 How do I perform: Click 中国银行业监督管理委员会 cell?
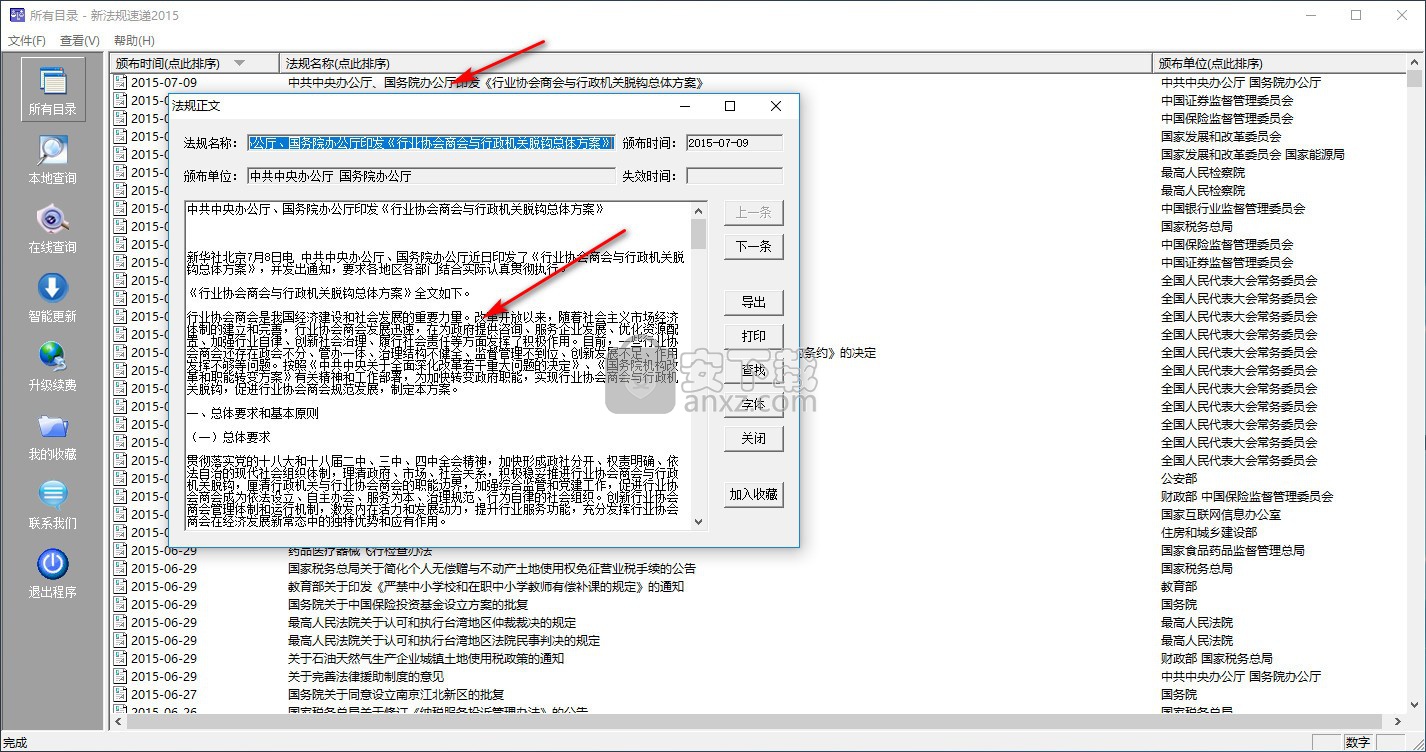pos(1233,208)
